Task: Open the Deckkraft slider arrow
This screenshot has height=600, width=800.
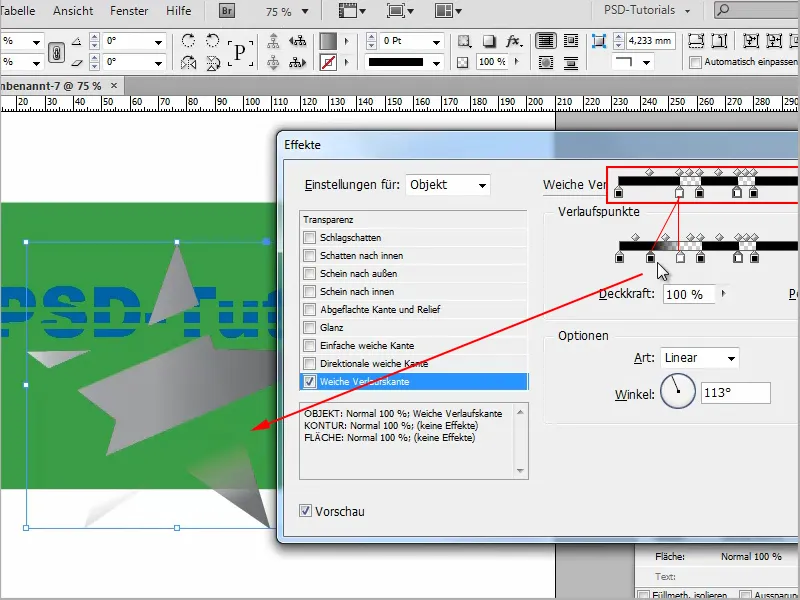Action: (x=723, y=293)
